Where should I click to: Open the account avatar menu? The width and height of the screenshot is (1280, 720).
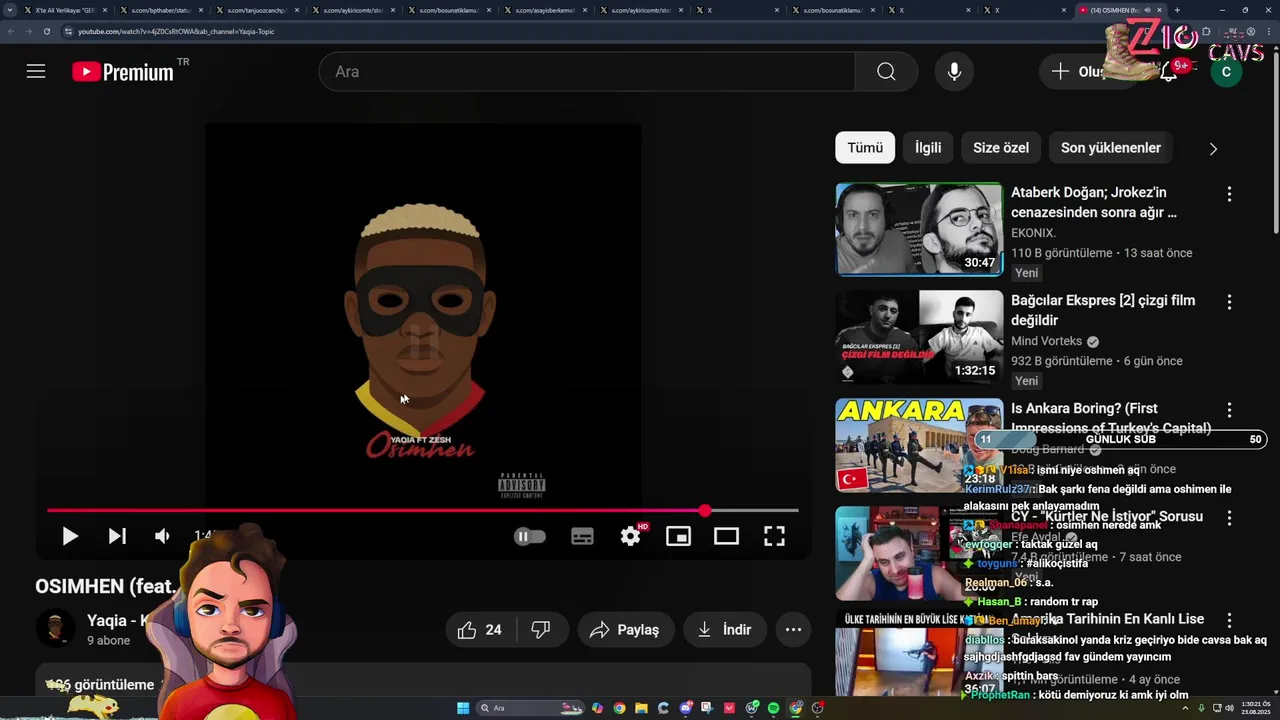click(1226, 71)
